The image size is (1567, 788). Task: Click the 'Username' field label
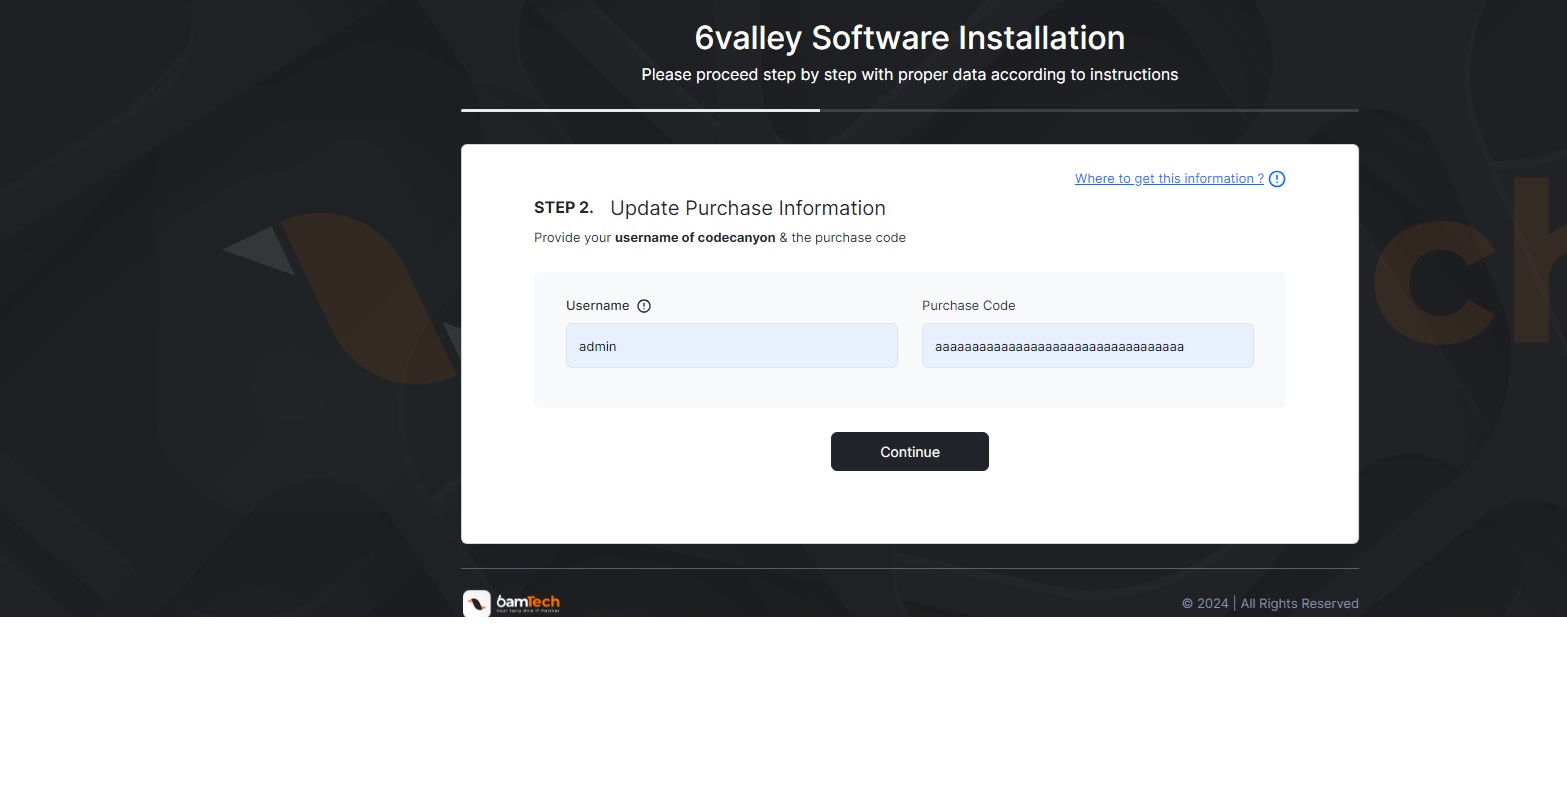click(x=598, y=306)
